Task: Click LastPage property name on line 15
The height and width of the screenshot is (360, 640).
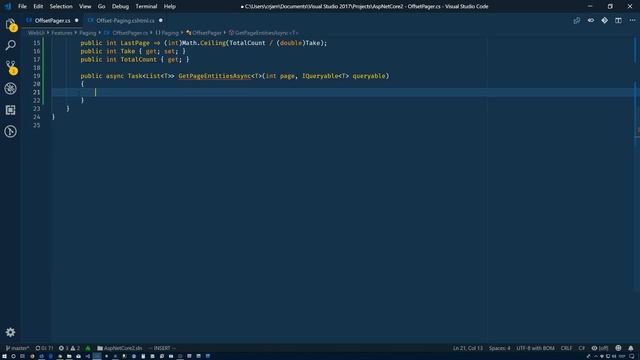Action: coord(135,43)
